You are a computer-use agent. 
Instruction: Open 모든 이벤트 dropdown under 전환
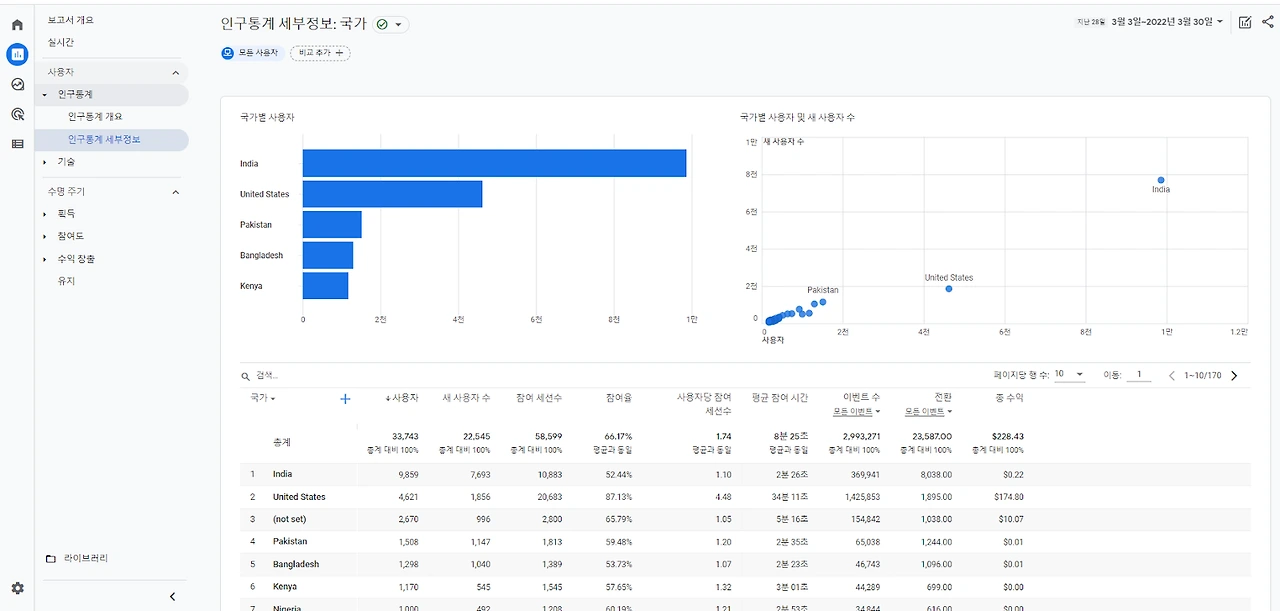927,411
